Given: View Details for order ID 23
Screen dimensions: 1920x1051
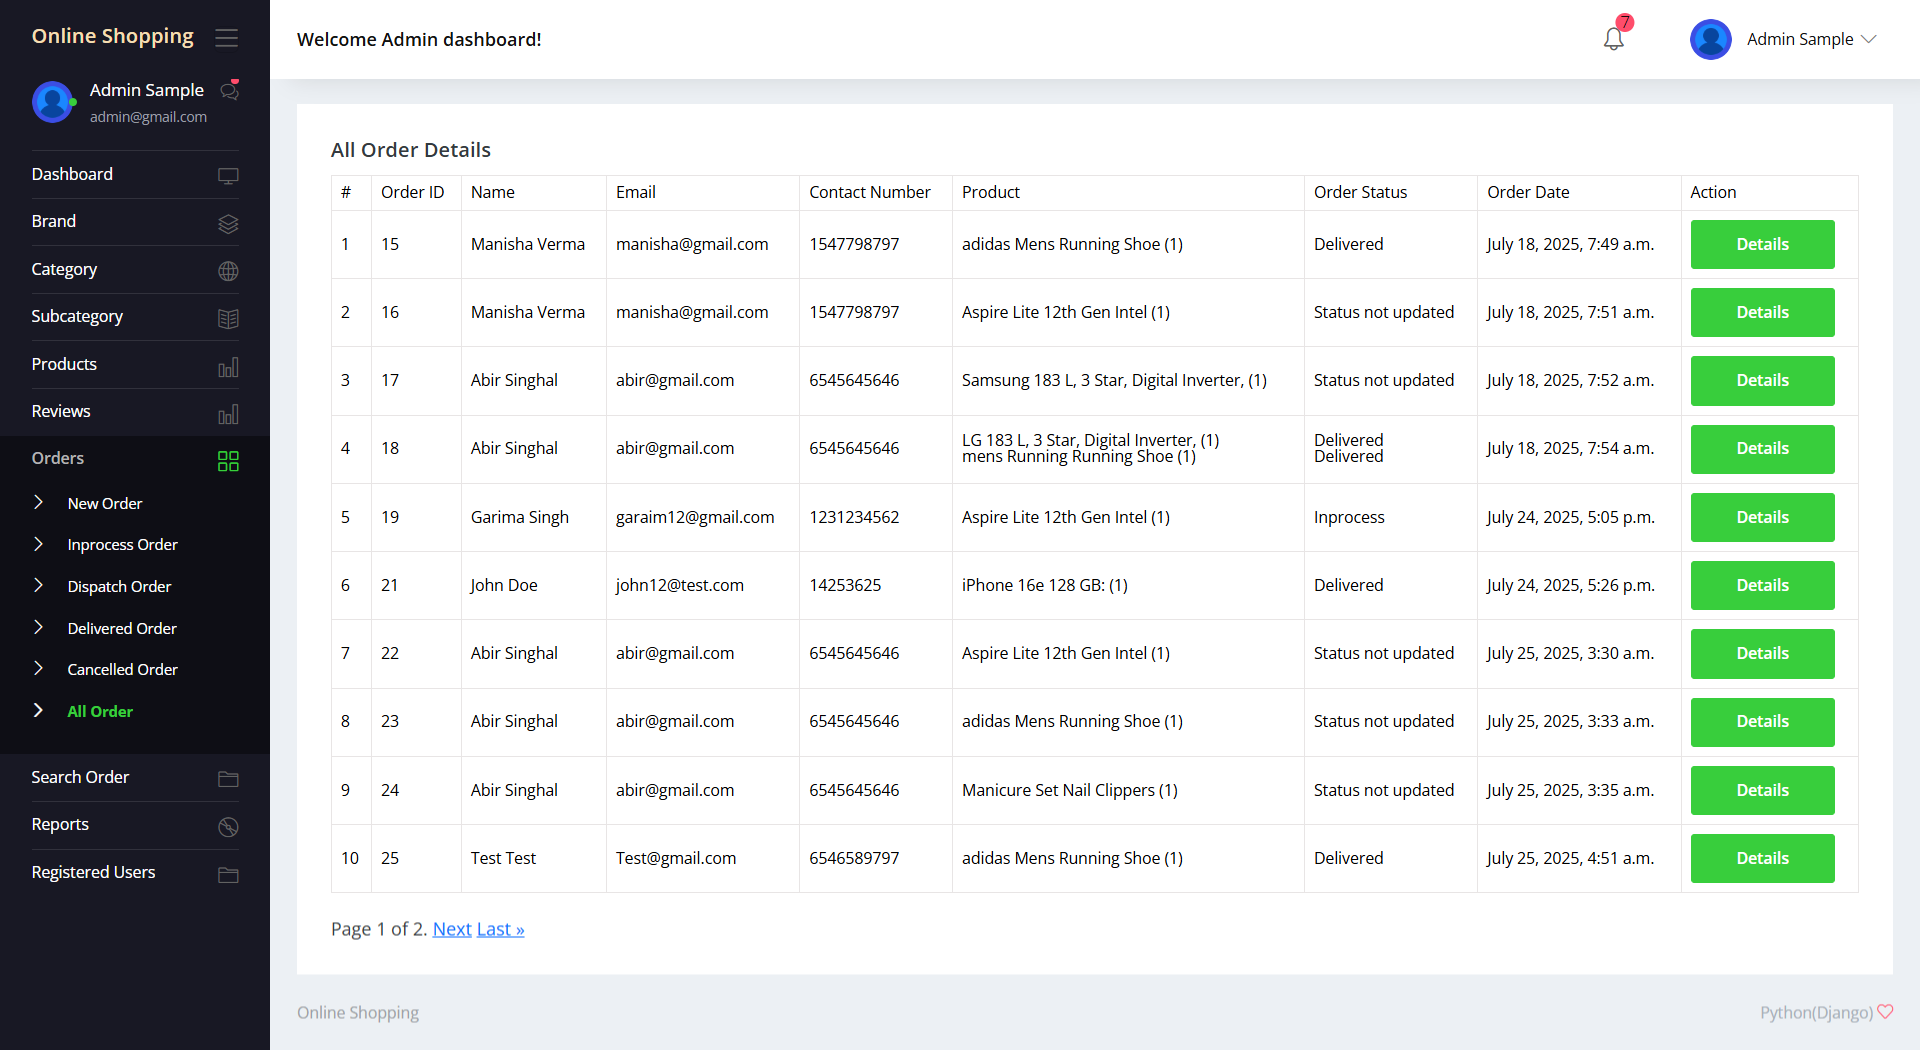Looking at the screenshot, I should point(1762,721).
